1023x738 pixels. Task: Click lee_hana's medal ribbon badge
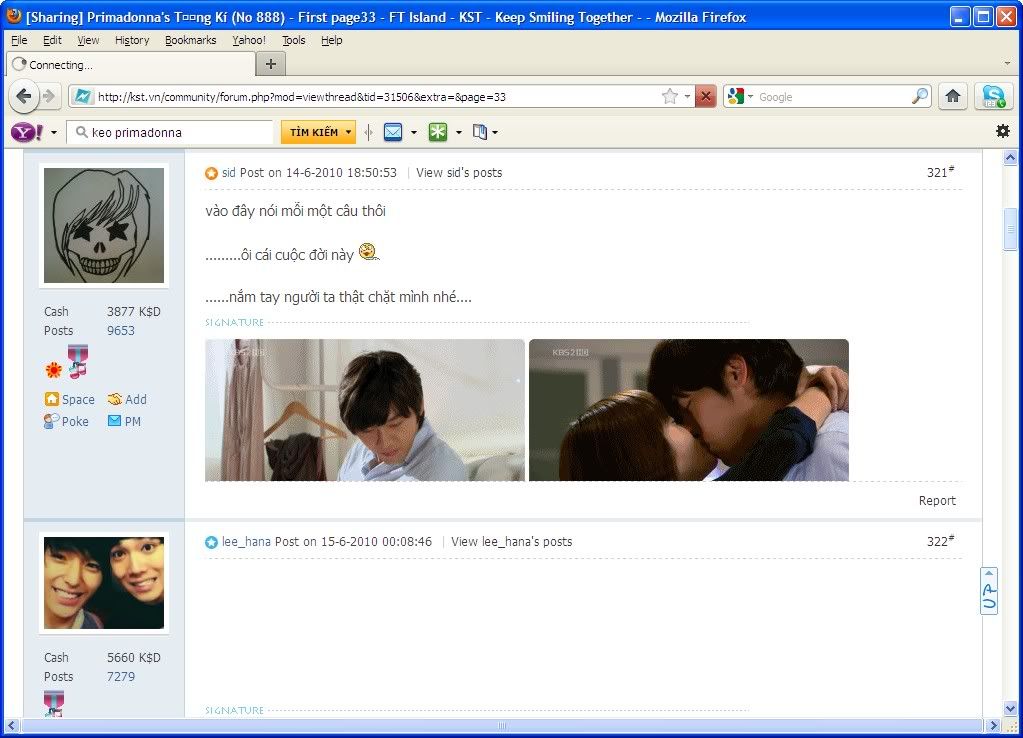point(53,704)
